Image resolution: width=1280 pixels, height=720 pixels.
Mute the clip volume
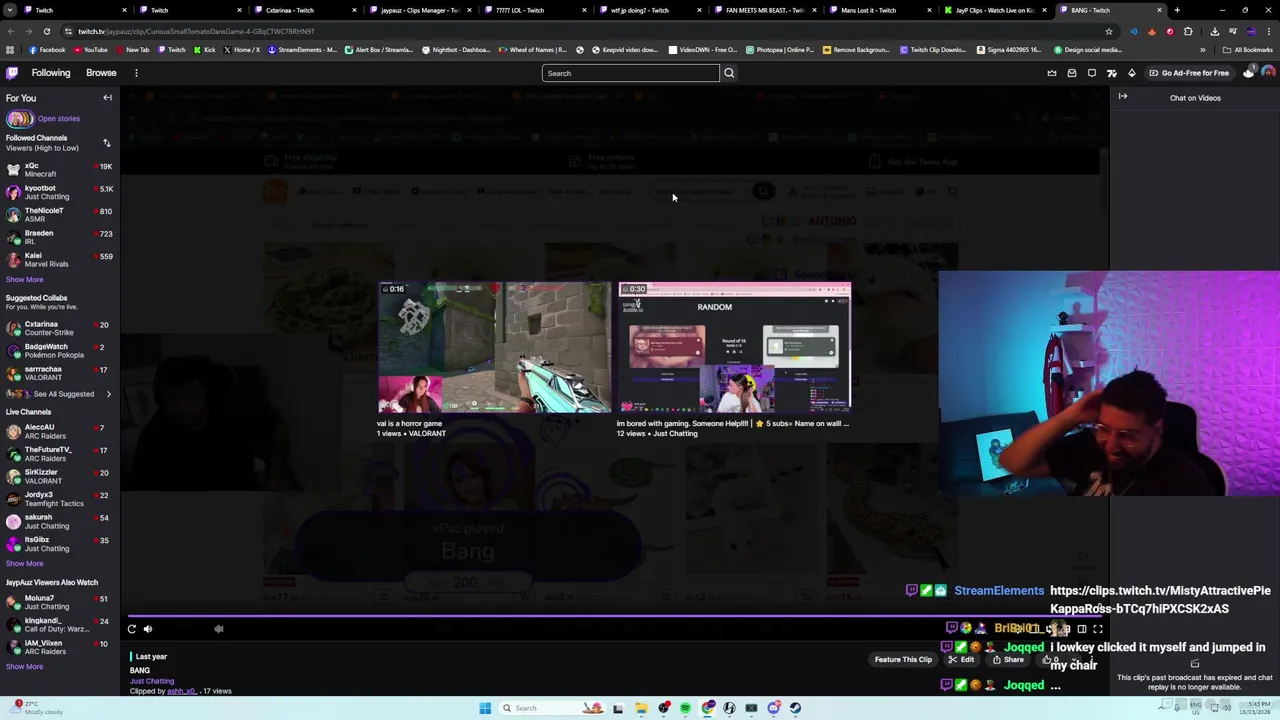click(148, 629)
